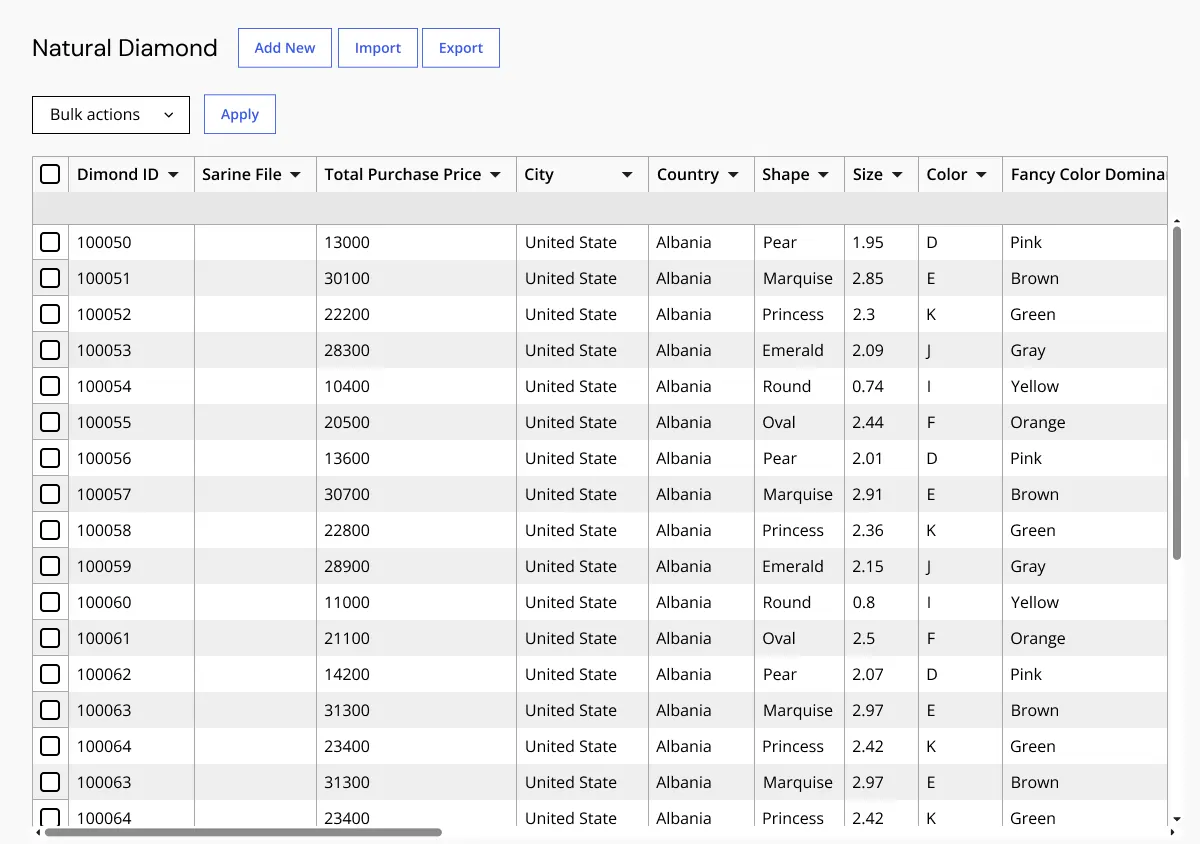The height and width of the screenshot is (844, 1200).
Task: Click the vertical scrollbar thumb
Action: point(1177,393)
